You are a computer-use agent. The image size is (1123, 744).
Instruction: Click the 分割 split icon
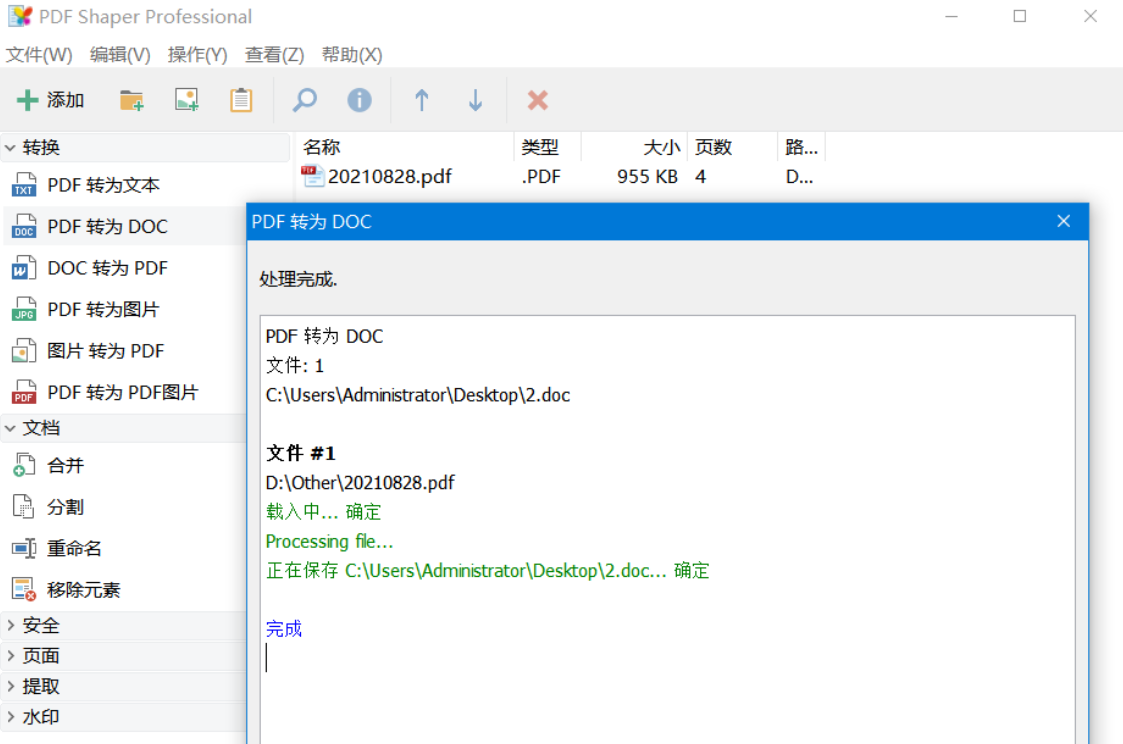[x=24, y=507]
